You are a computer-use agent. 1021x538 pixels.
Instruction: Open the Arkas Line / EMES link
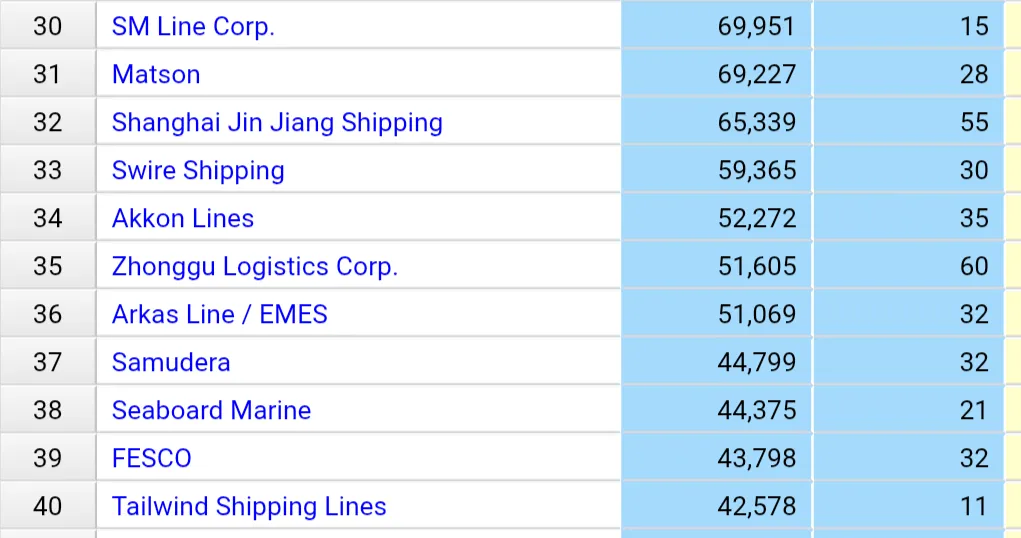tap(219, 315)
